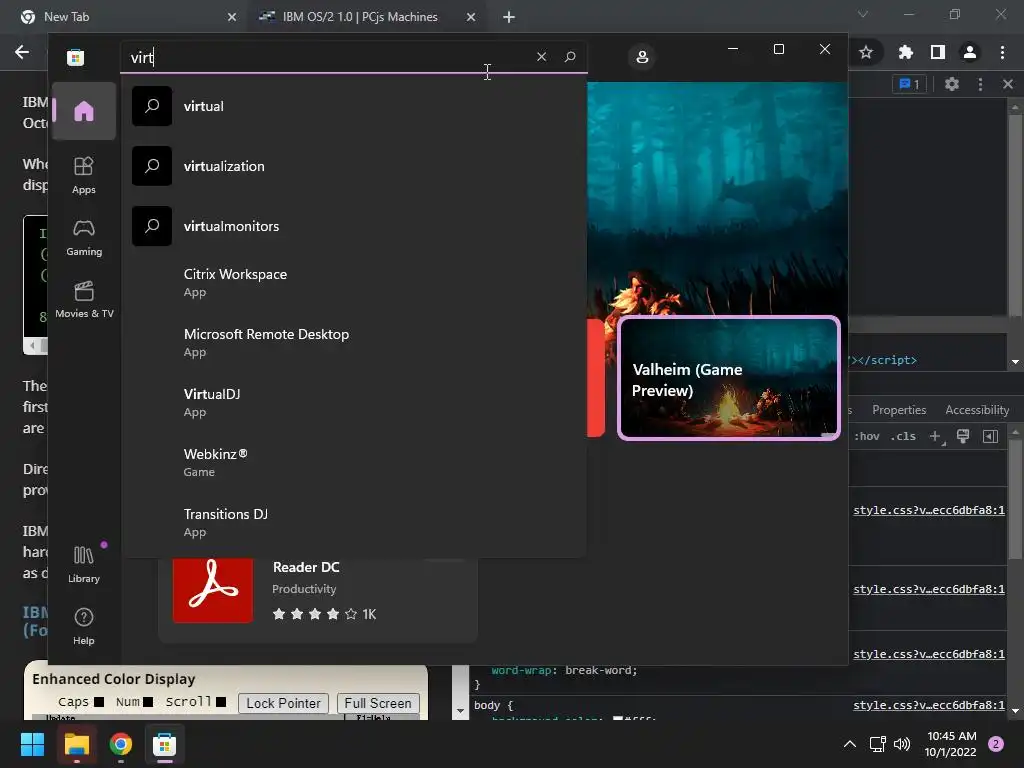Close the IBM OS/2 1.0 tab
The height and width of the screenshot is (768, 1024).
click(471, 17)
